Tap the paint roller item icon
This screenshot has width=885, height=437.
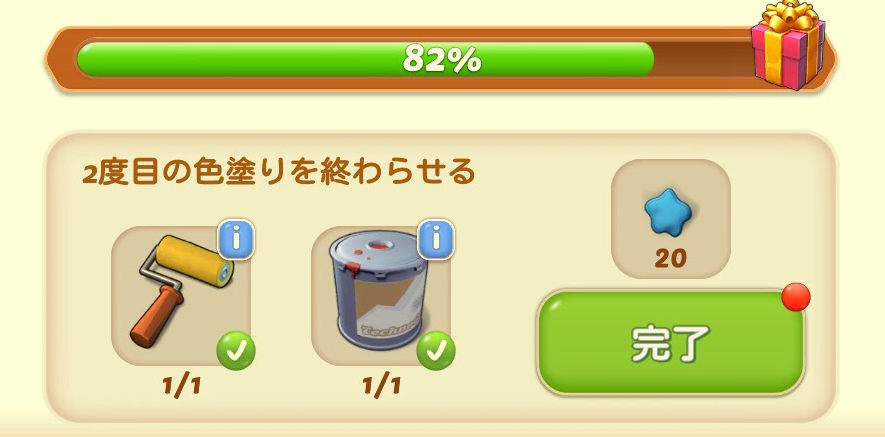click(x=182, y=289)
